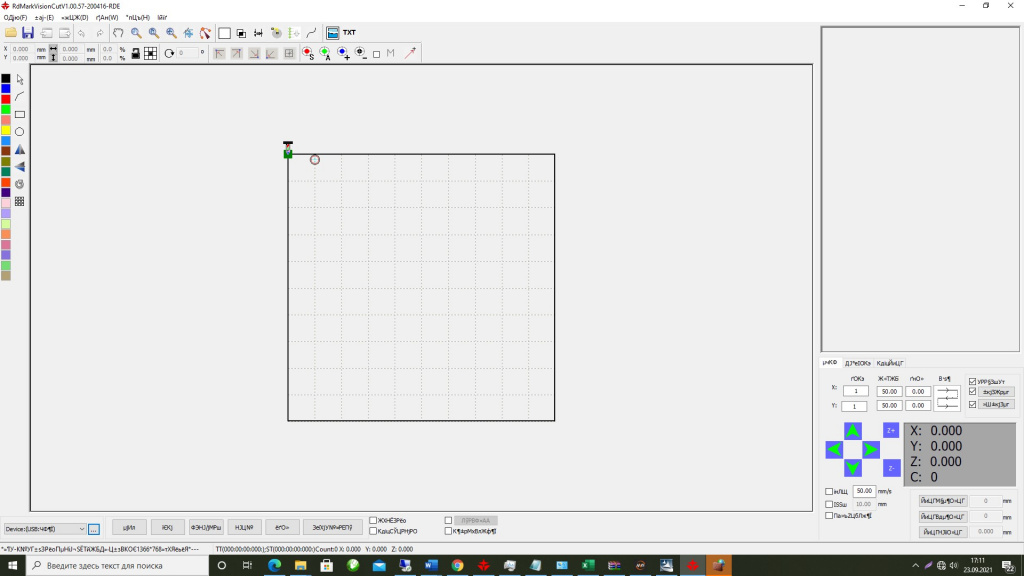This screenshot has width=1024, height=576.
Task: Click the curve smoothing toolbar icon
Action: coord(312,33)
